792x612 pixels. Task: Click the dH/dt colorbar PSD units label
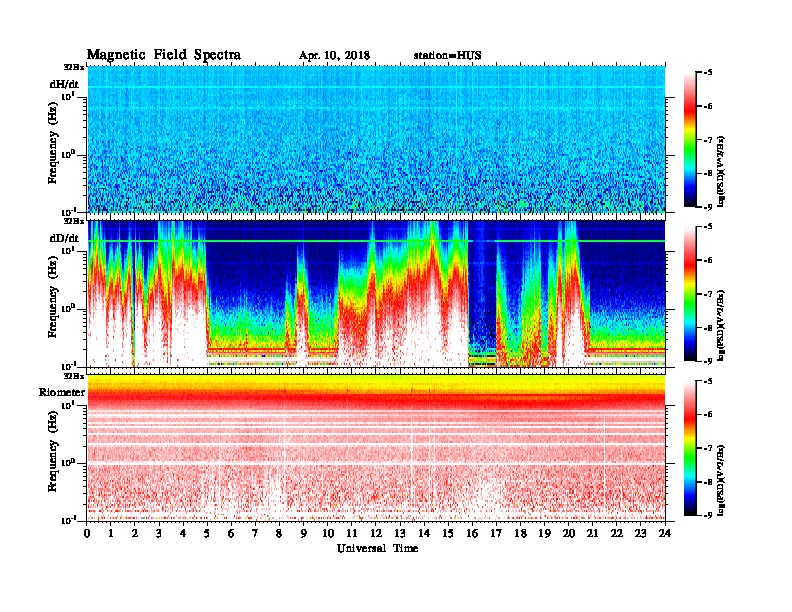pyautogui.click(x=721, y=172)
